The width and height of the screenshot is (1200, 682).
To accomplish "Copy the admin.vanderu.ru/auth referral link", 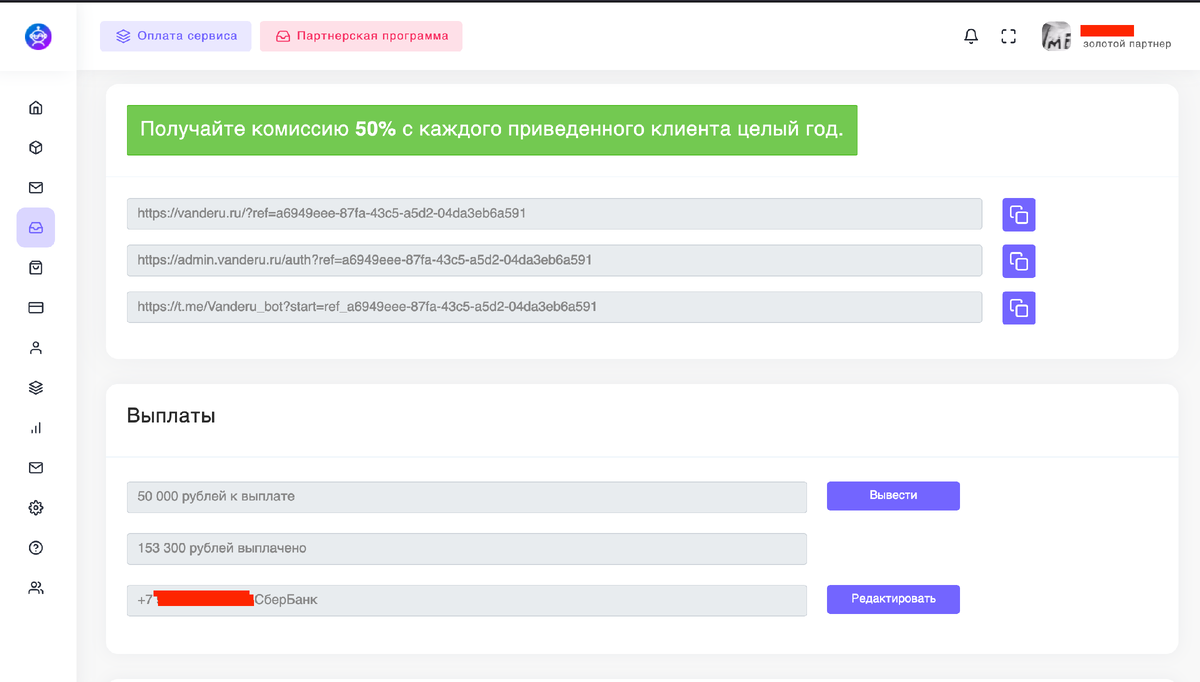I will pos(1019,261).
